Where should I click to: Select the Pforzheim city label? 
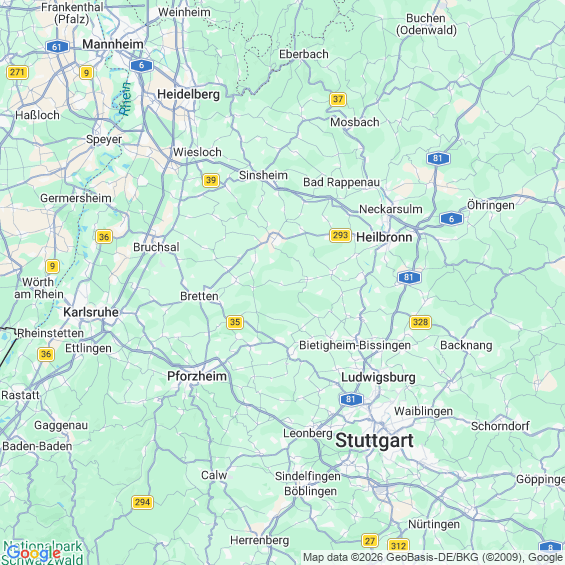tap(197, 376)
